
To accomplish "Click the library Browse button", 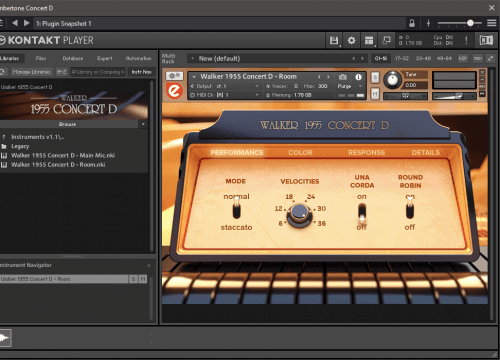I will [x=69, y=124].
